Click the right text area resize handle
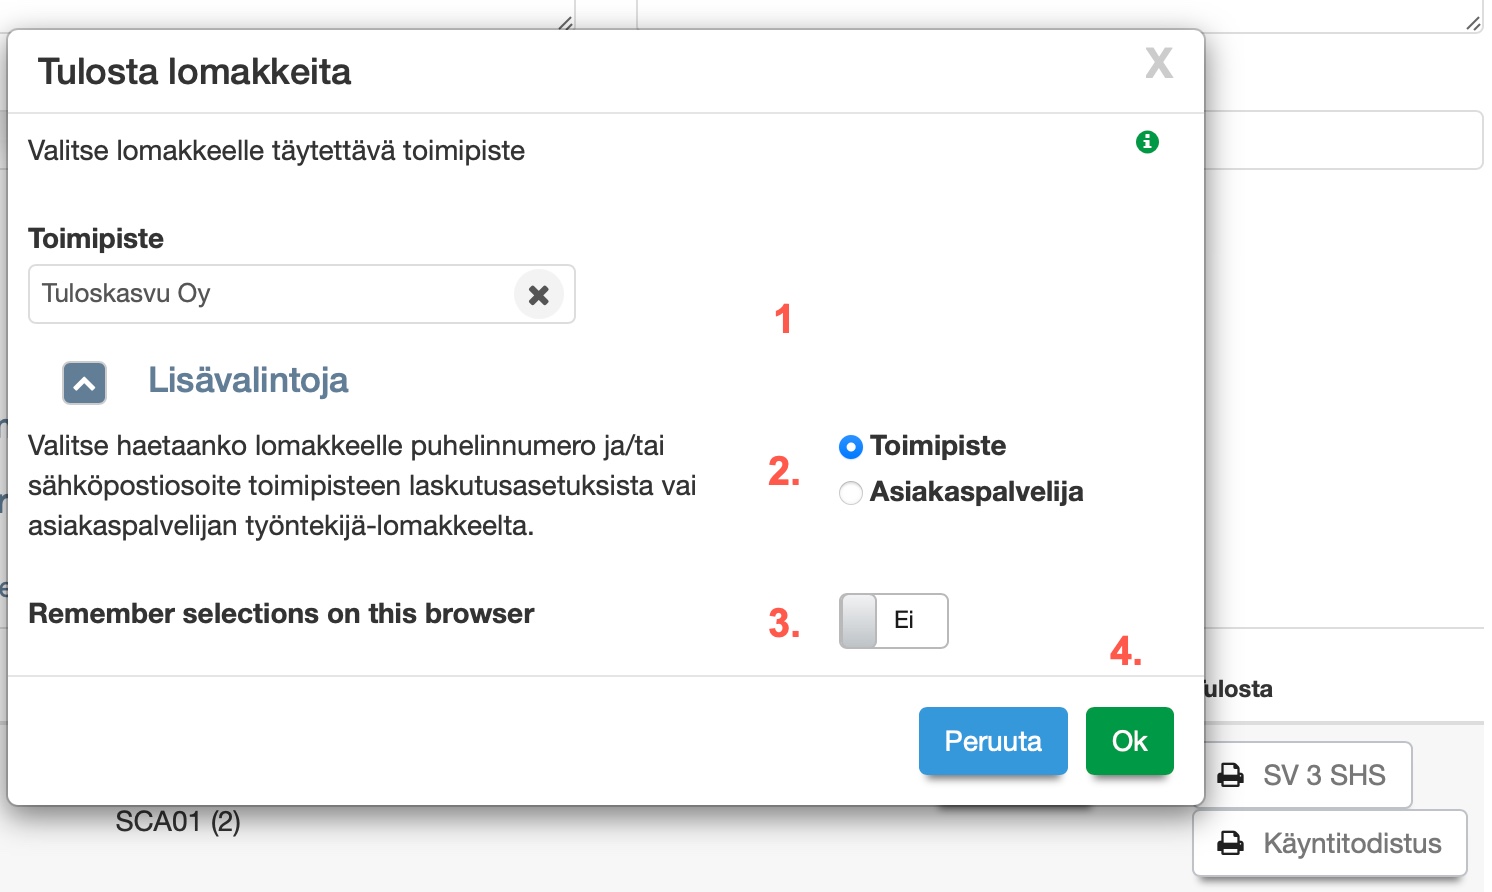This screenshot has height=892, width=1492. pyautogui.click(x=1473, y=23)
